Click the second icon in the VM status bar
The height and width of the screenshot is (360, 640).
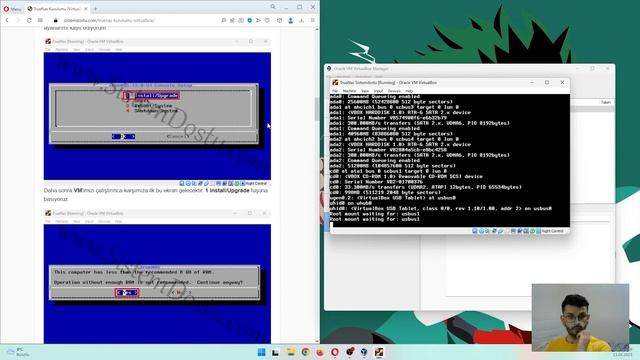(x=481, y=231)
